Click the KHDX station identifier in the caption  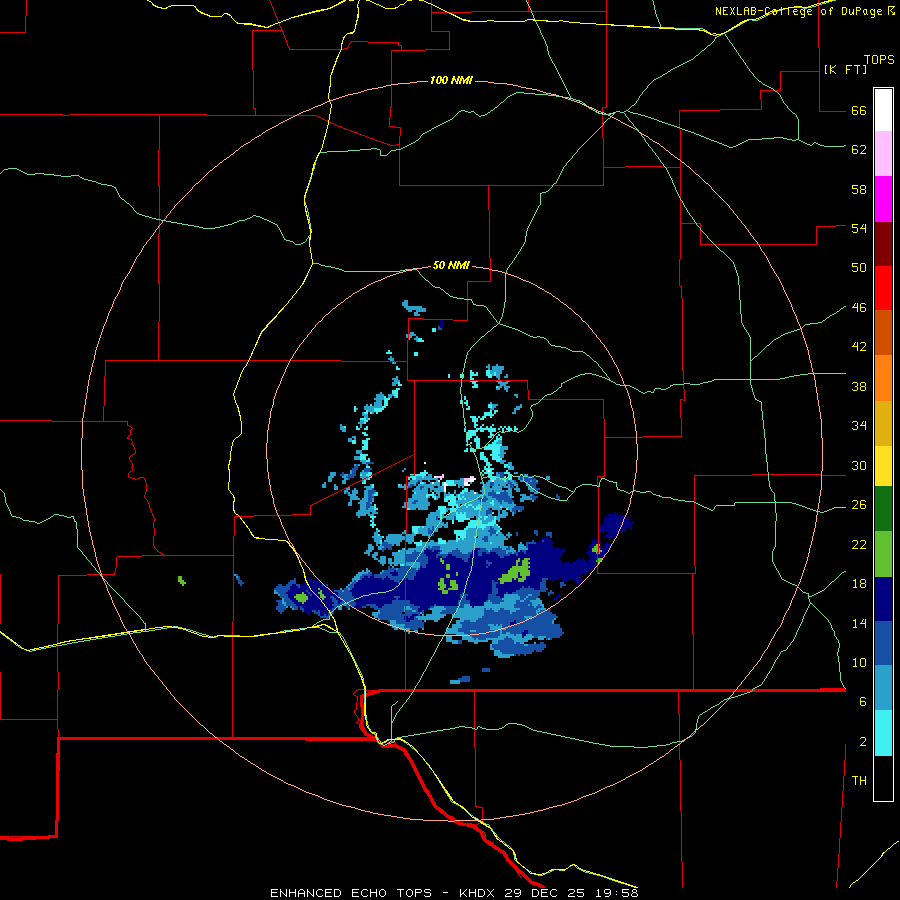tap(479, 893)
